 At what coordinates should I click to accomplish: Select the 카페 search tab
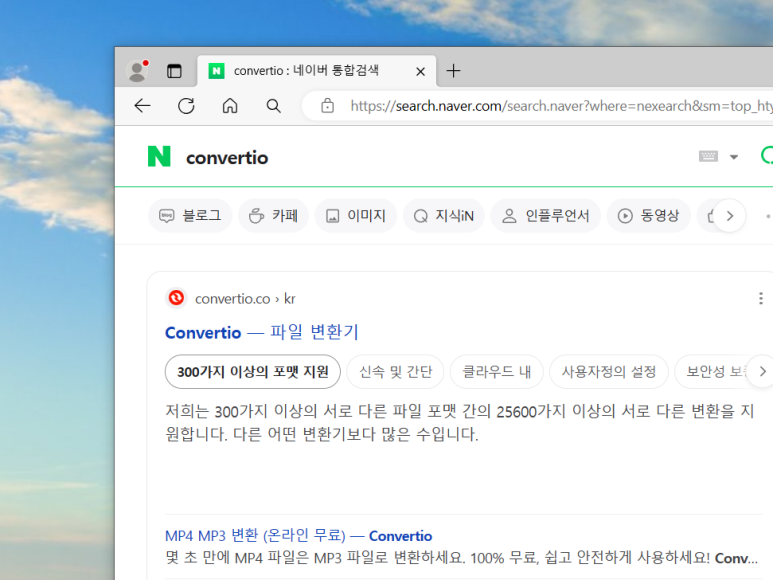pyautogui.click(x=274, y=216)
